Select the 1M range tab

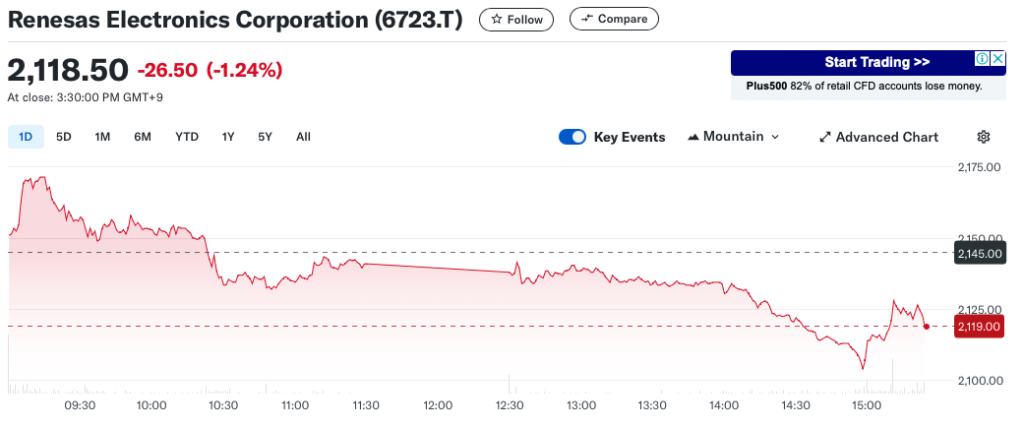[102, 137]
